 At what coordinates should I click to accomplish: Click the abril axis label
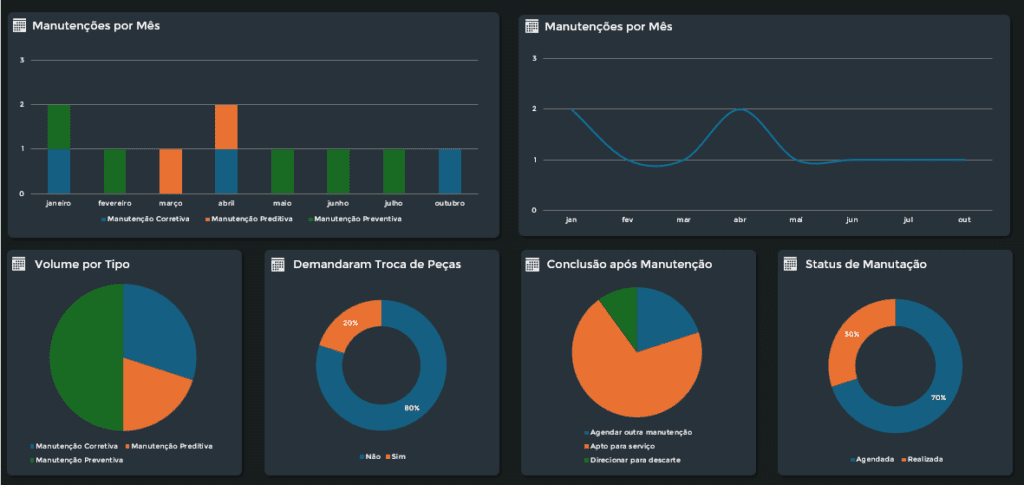(x=227, y=203)
